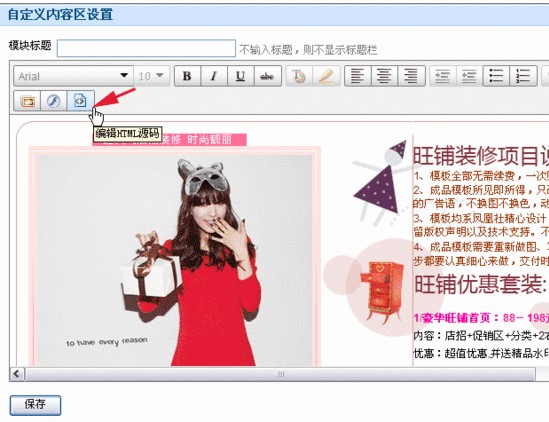Click the line 2、成品模板所见即所得
The width and height of the screenshot is (549, 422).
(x=481, y=190)
